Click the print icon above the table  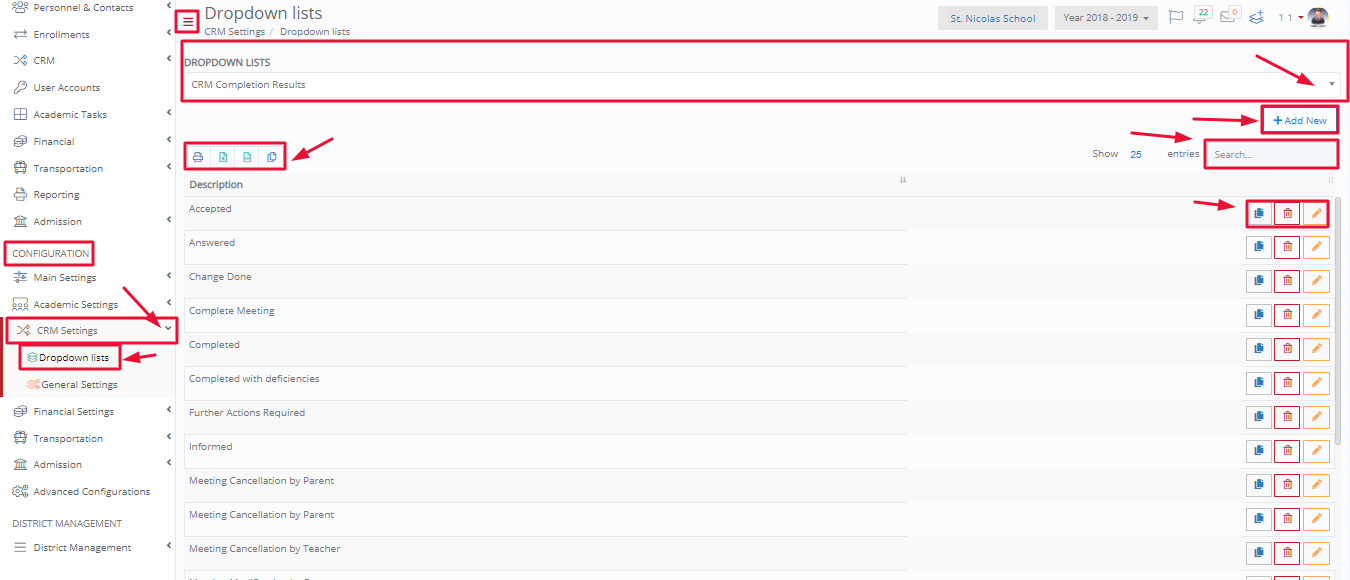click(198, 157)
